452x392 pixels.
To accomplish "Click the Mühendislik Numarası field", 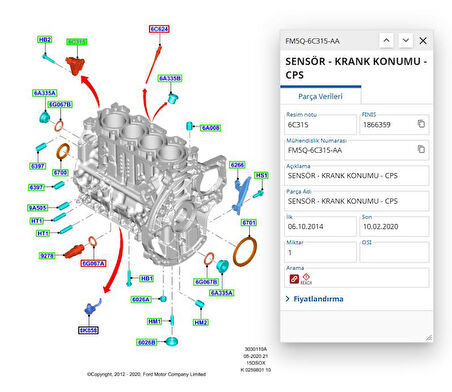I will tap(357, 150).
